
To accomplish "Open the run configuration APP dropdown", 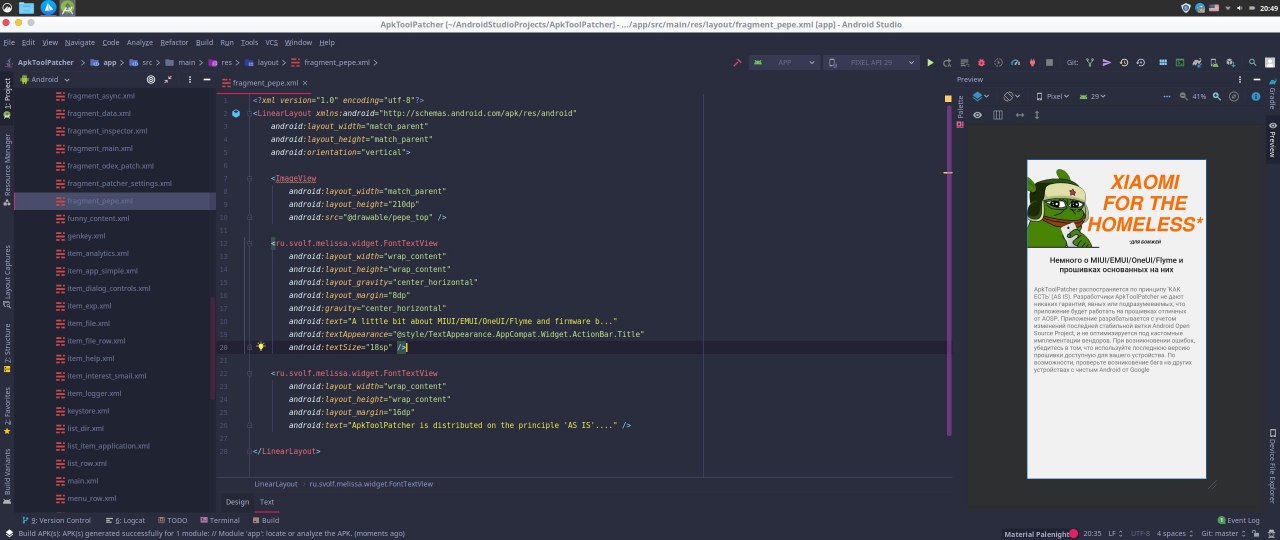I will point(784,62).
